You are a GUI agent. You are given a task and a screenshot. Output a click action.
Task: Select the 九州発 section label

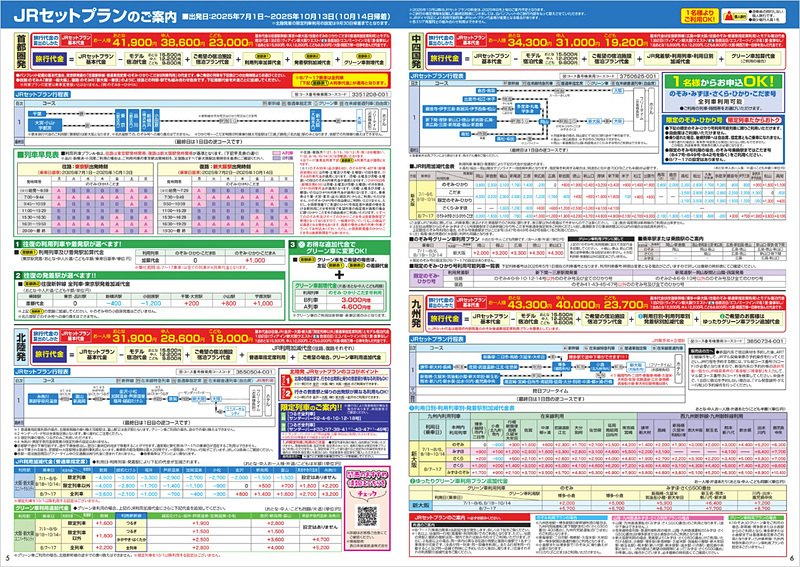[417, 312]
